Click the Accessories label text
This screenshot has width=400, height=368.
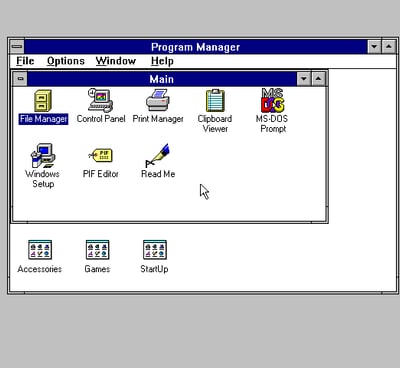point(40,269)
